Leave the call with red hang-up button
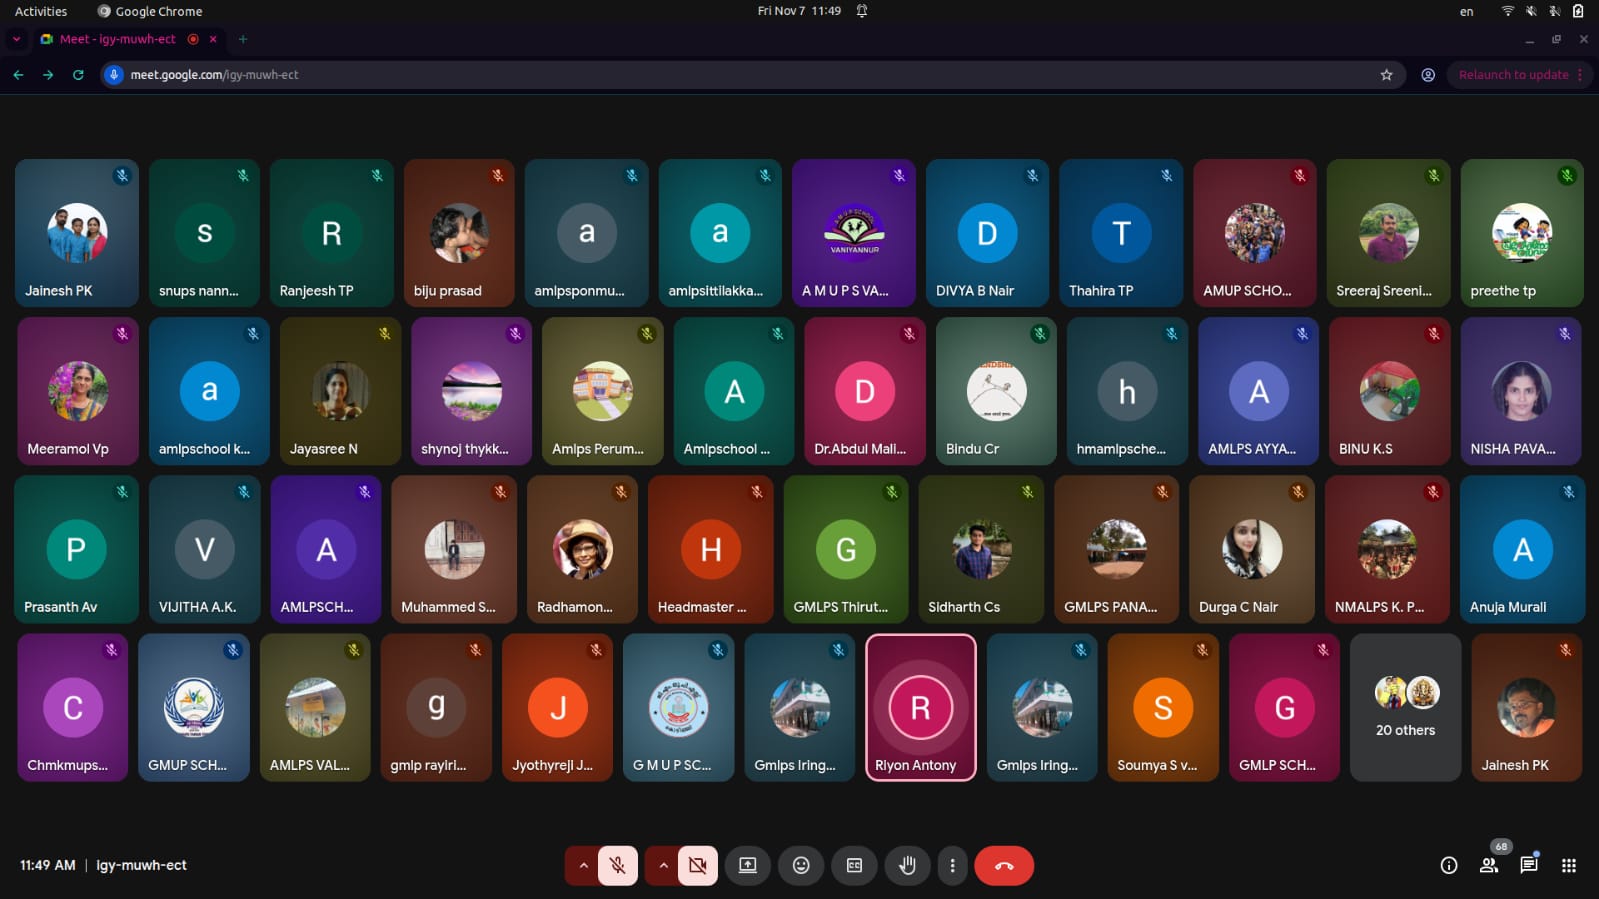This screenshot has height=899, width=1599. [1004, 866]
